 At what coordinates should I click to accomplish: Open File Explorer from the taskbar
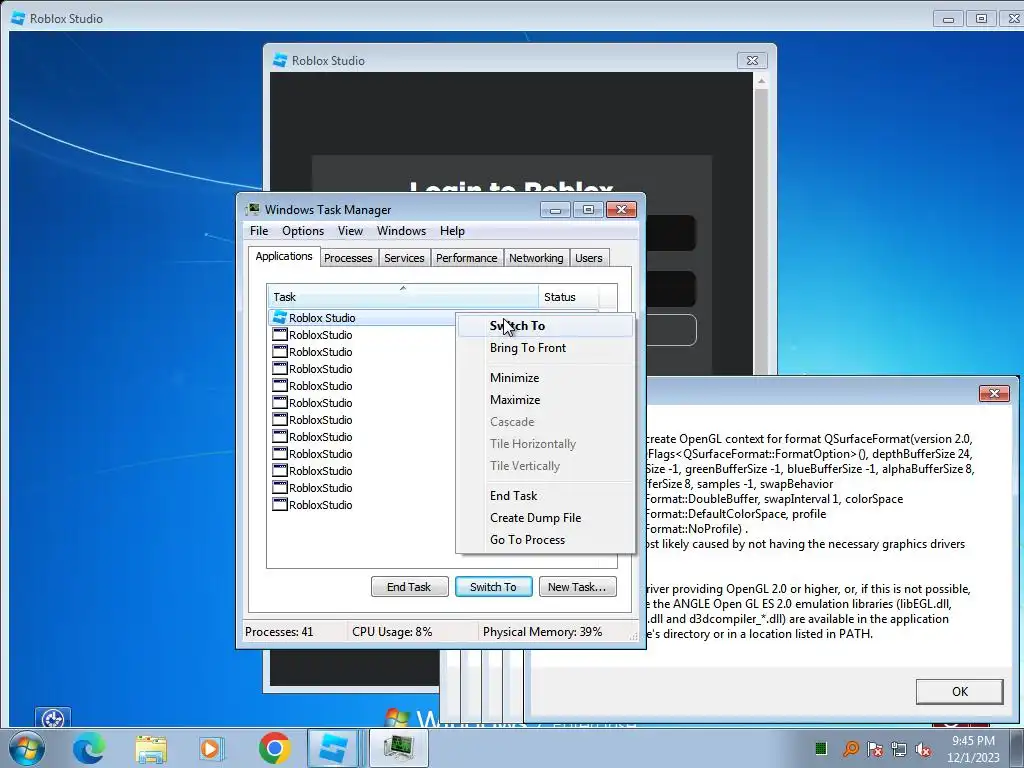click(x=151, y=748)
